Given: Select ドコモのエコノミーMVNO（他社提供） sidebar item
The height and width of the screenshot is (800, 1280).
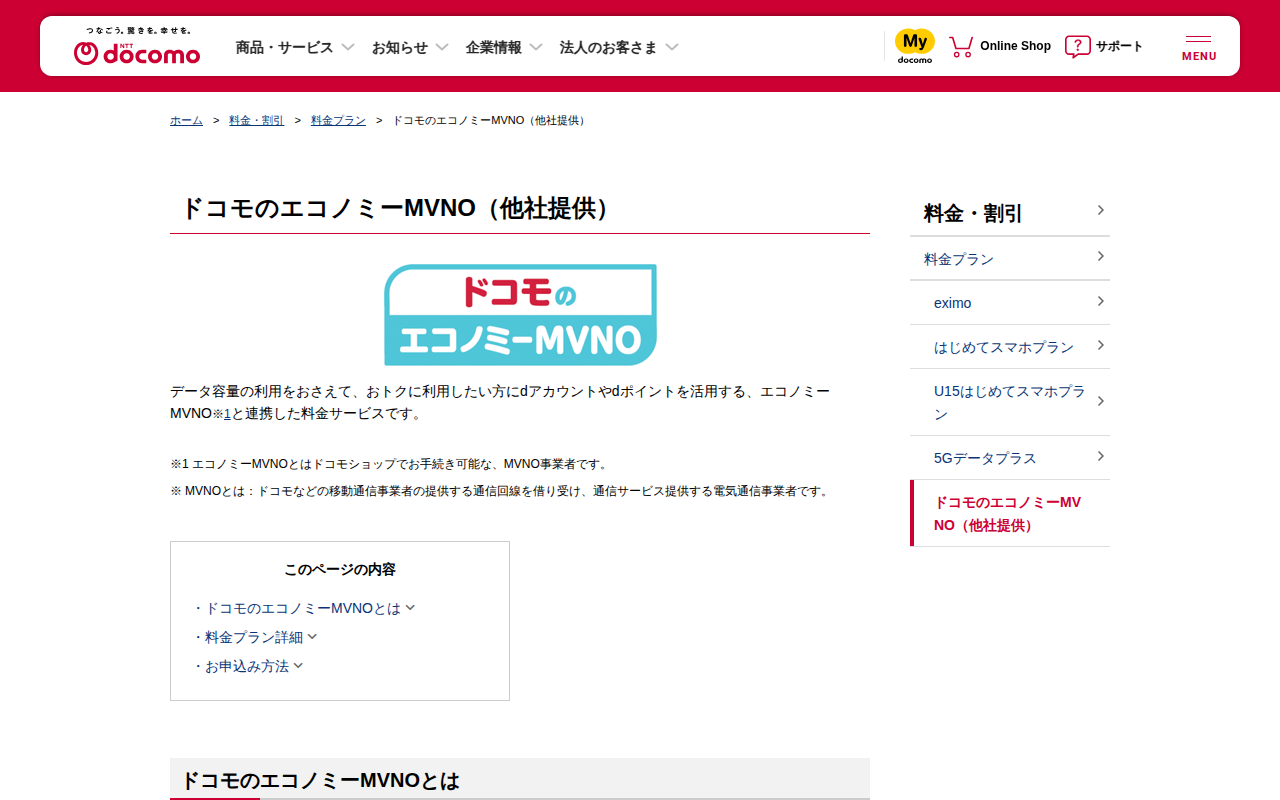Looking at the screenshot, I should click(x=1010, y=513).
